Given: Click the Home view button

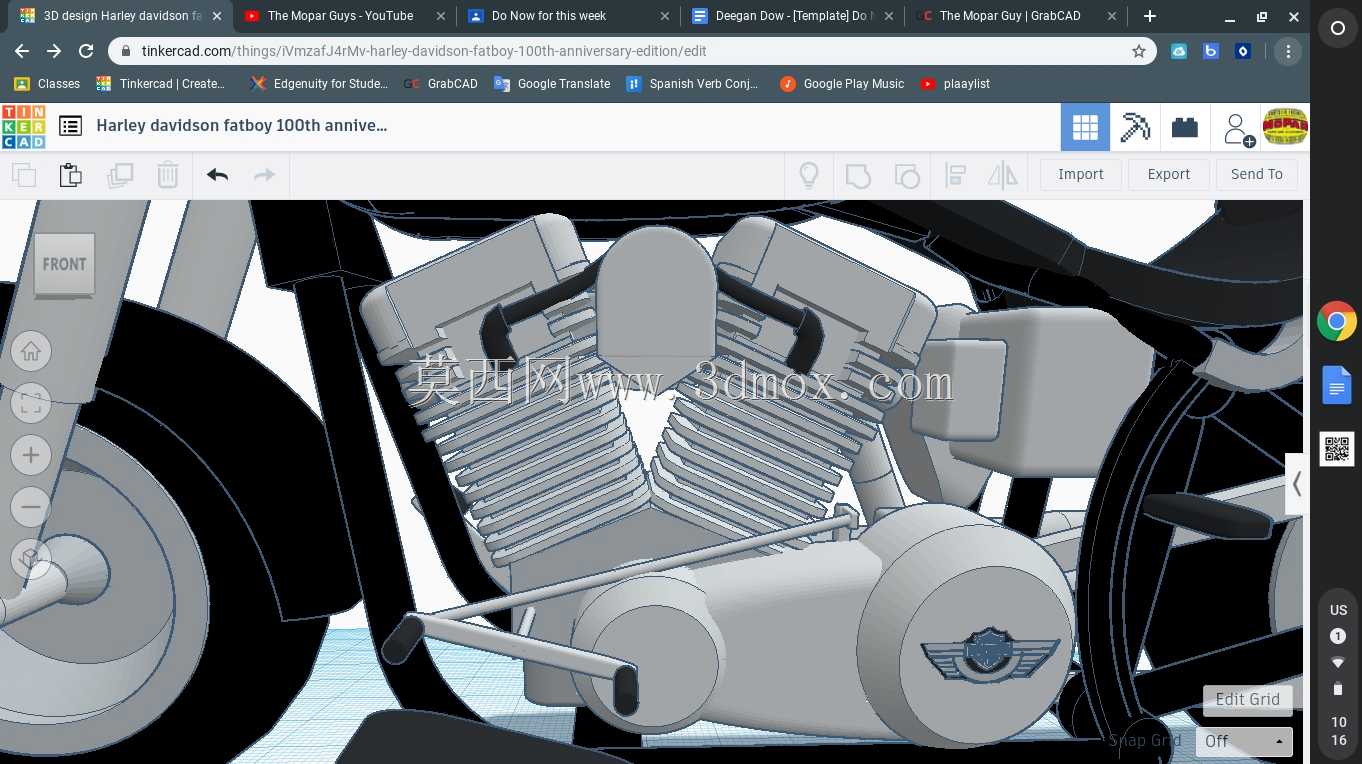Looking at the screenshot, I should click(31, 351).
